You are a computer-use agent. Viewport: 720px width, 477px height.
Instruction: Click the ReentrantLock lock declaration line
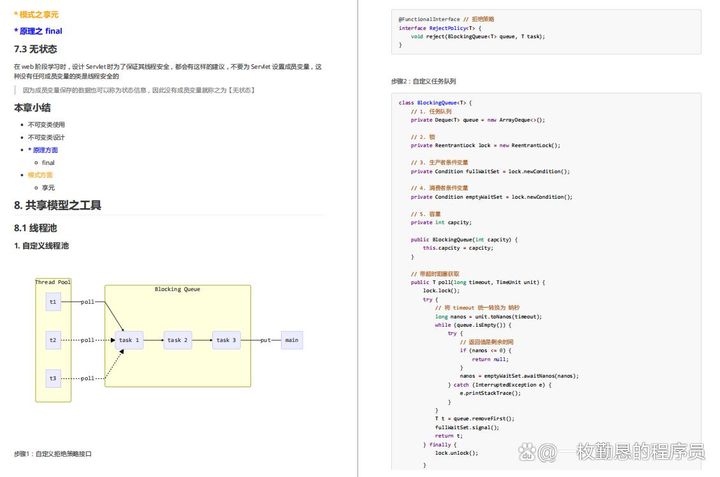point(486,146)
